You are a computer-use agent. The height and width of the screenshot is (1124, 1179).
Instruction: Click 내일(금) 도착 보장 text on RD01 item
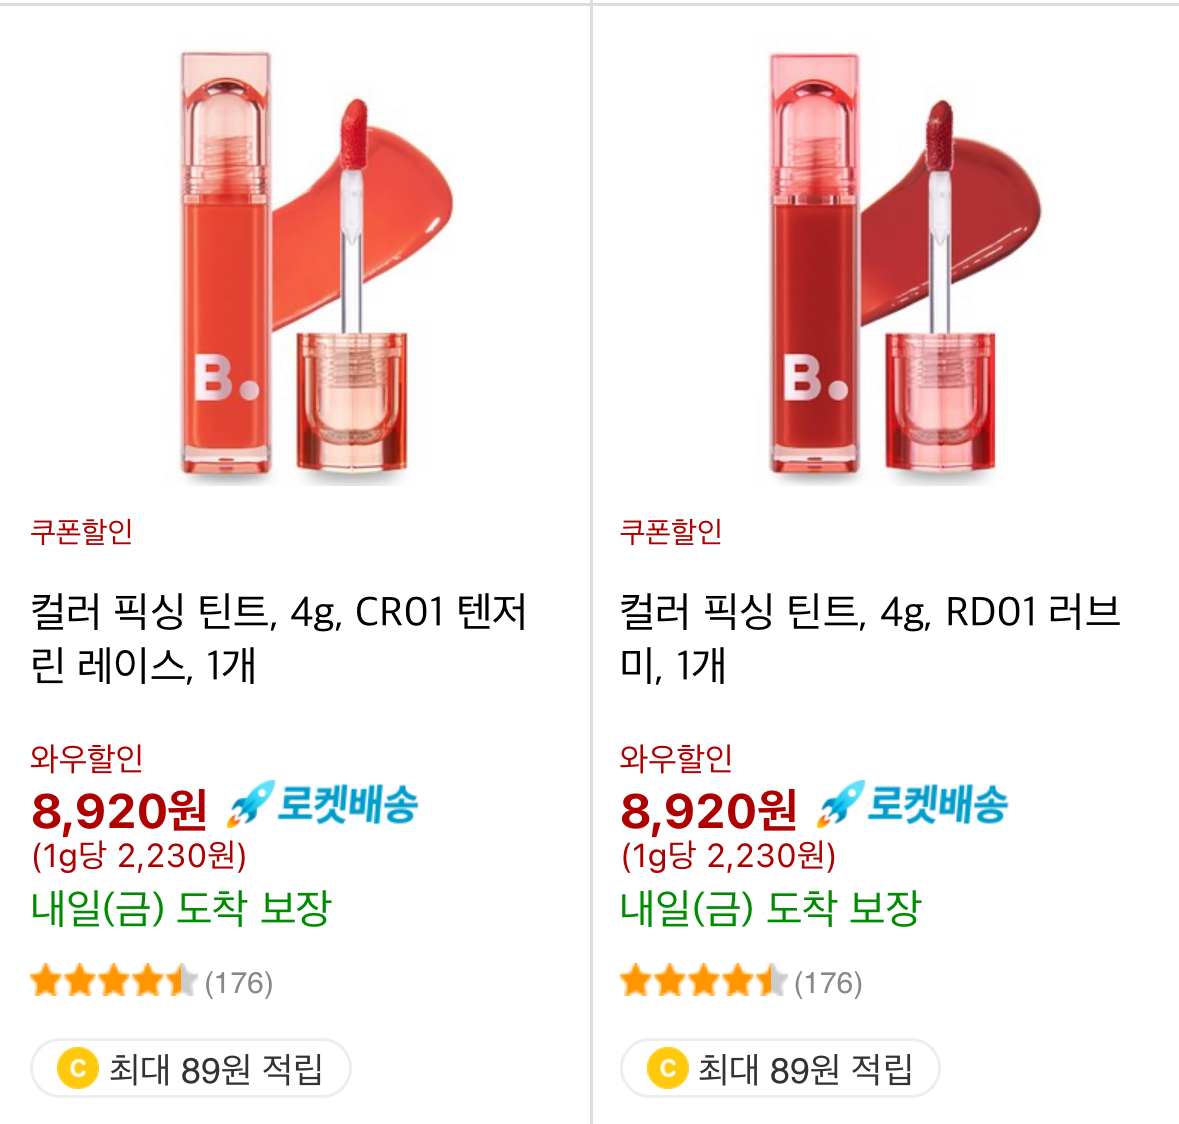point(770,908)
